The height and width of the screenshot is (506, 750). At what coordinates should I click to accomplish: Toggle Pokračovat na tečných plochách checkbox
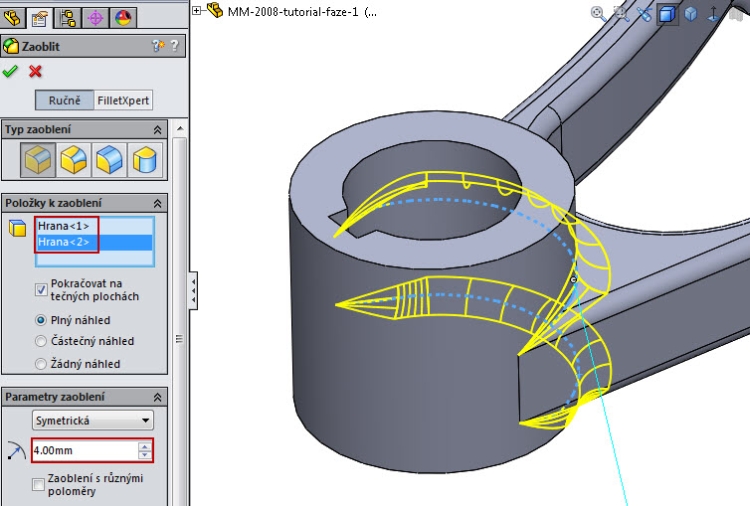click(41, 289)
